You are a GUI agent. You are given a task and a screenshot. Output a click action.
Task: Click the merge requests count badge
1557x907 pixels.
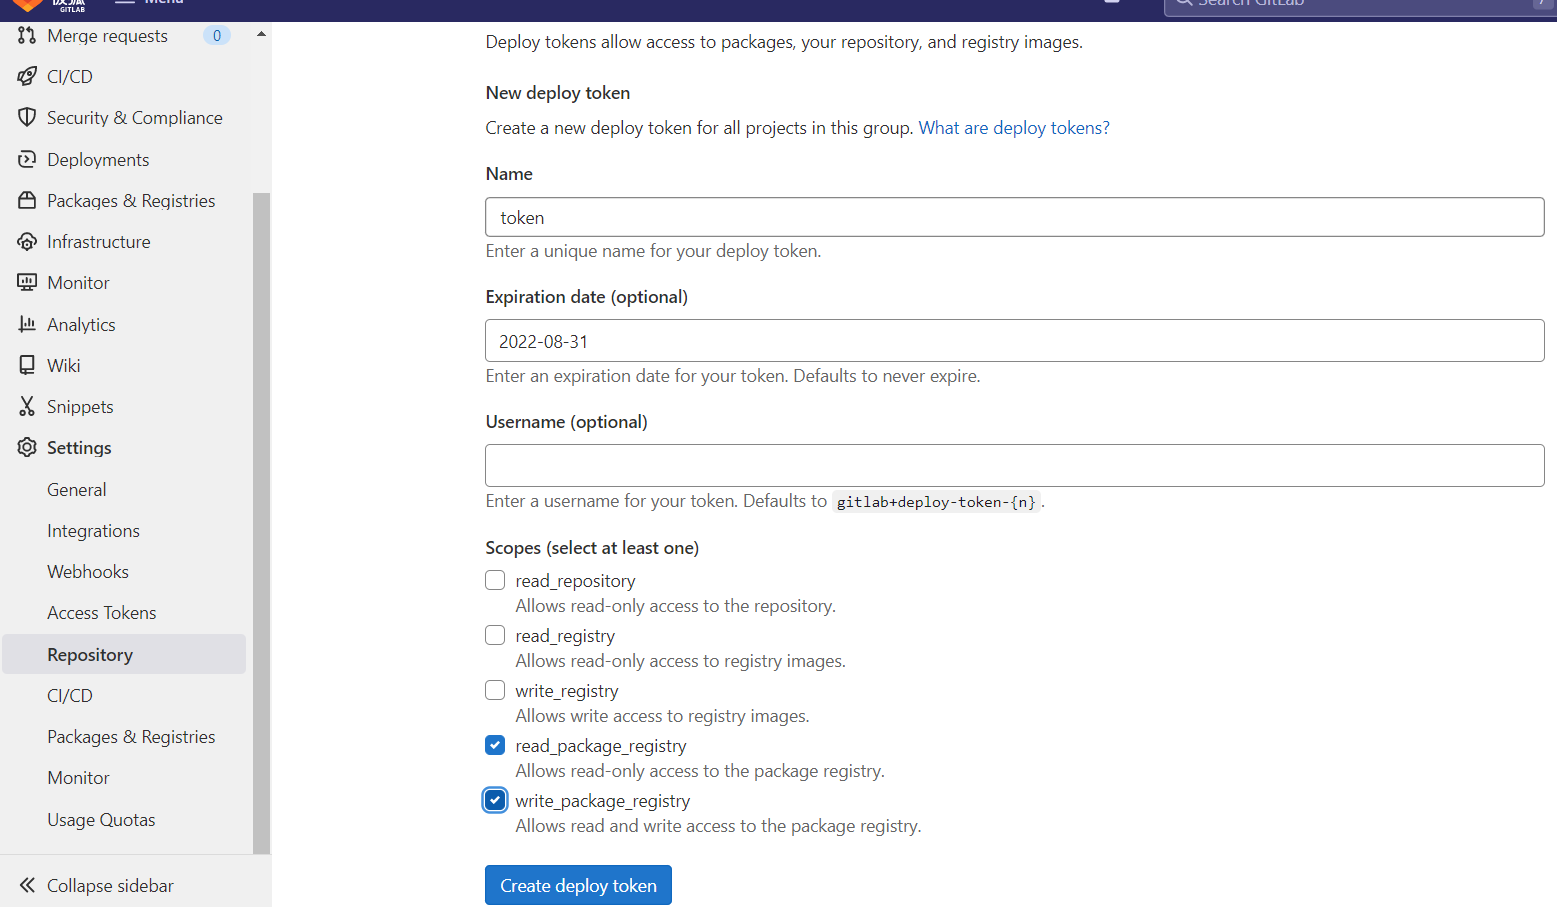point(217,35)
